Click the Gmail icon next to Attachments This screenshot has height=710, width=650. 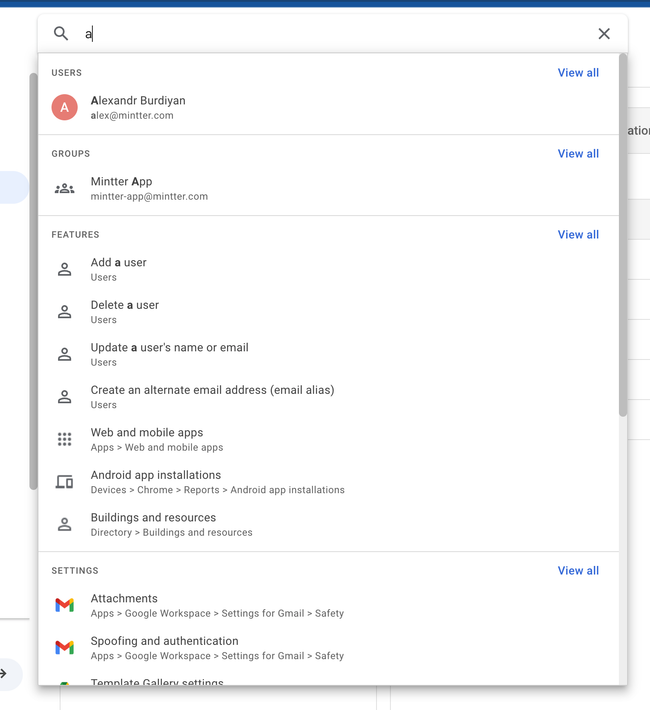coord(65,605)
